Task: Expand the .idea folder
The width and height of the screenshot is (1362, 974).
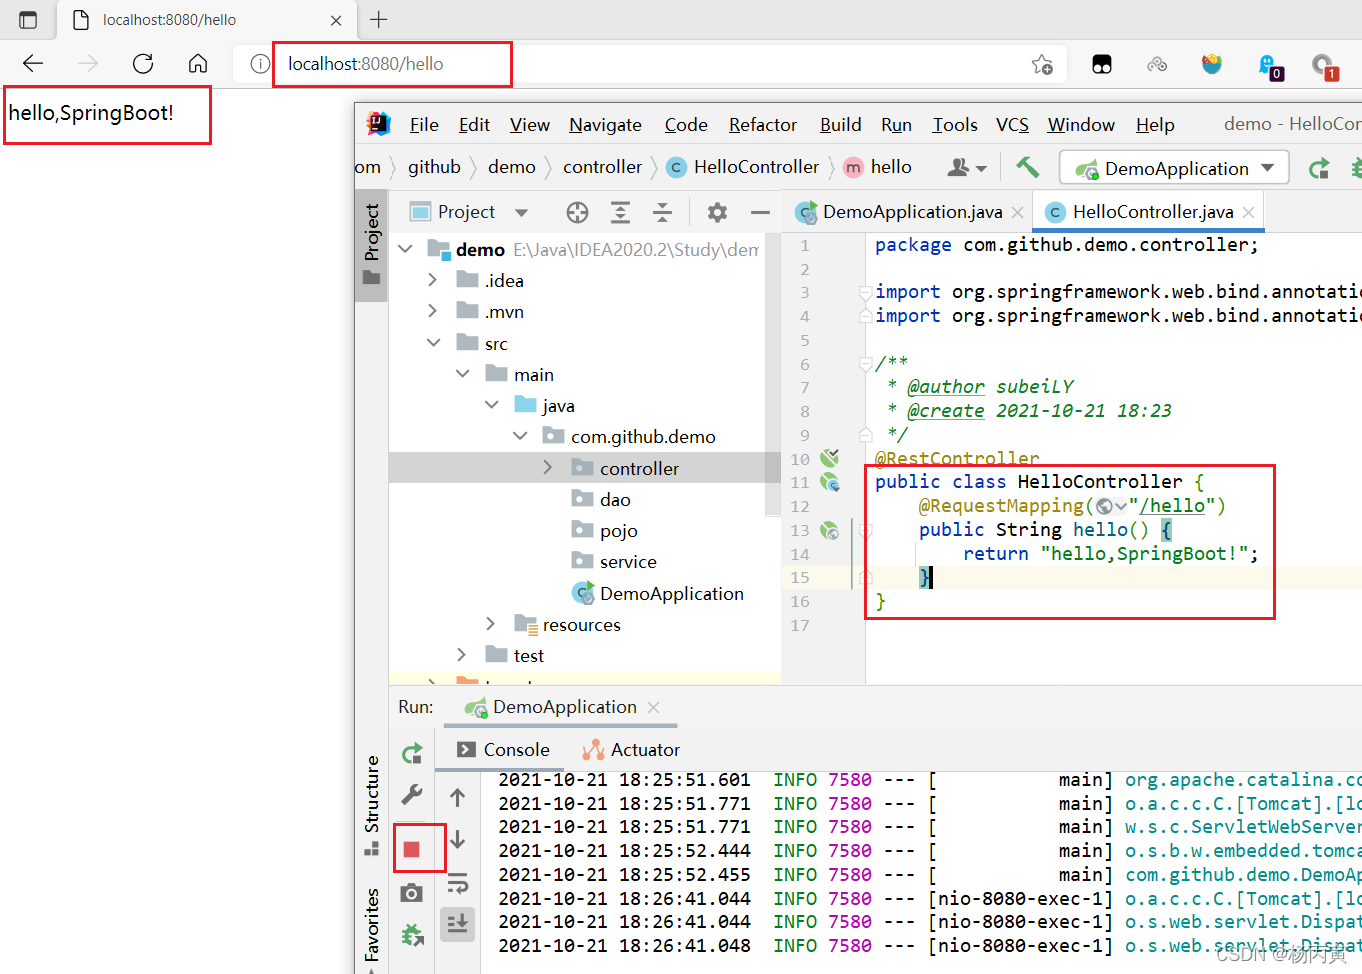Action: (433, 280)
